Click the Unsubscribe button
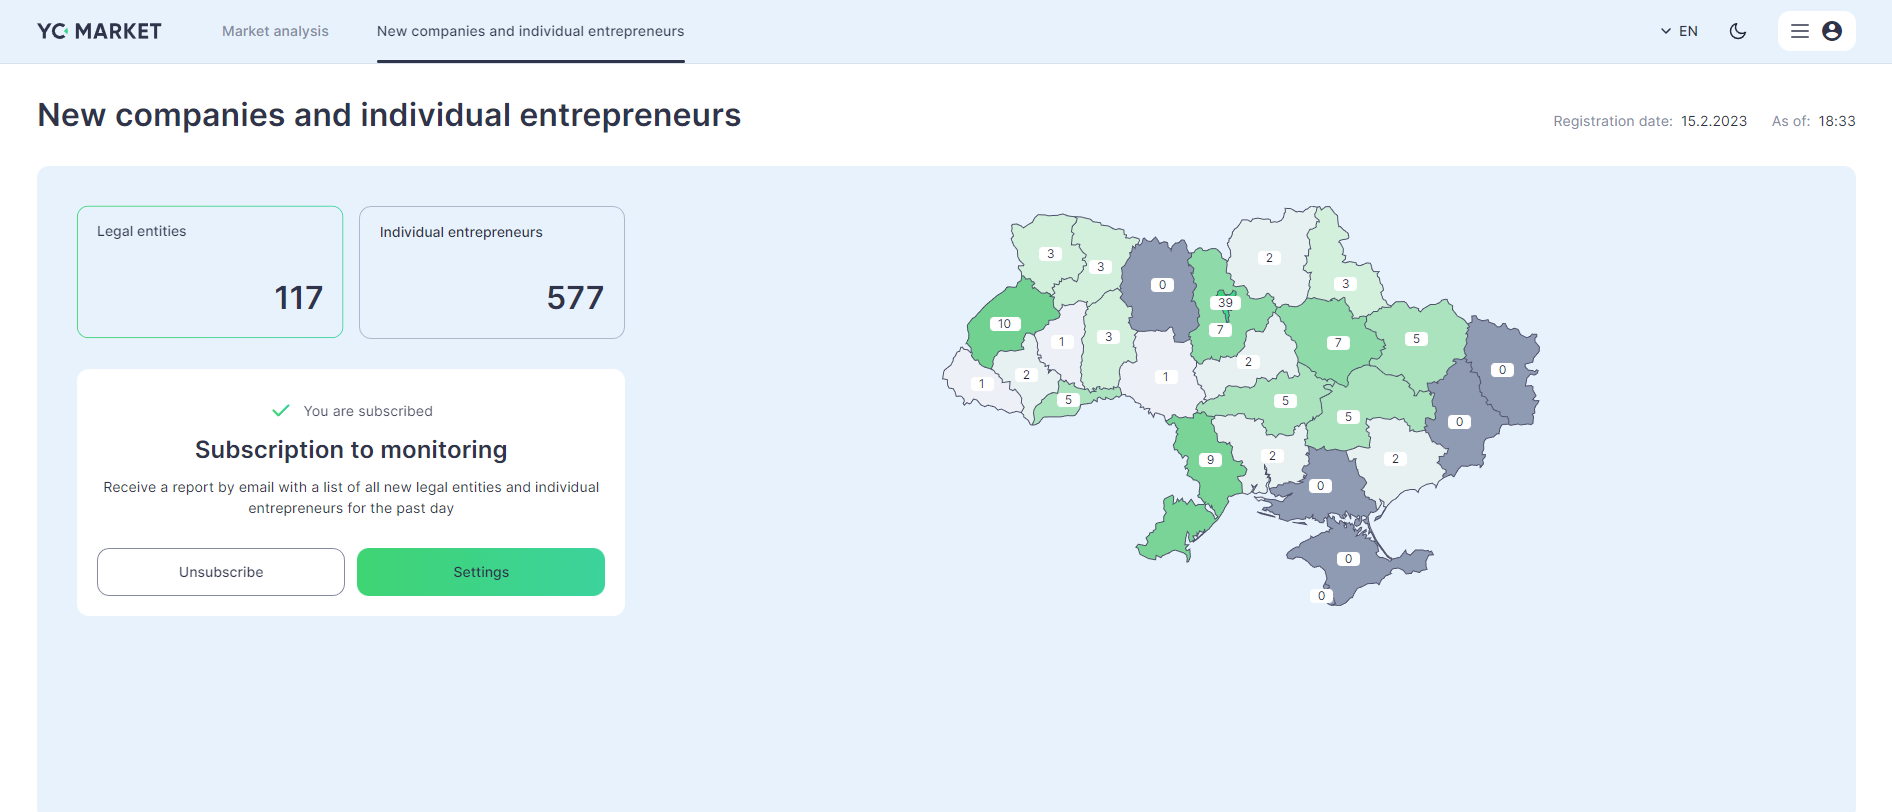This screenshot has width=1892, height=812. tap(221, 572)
